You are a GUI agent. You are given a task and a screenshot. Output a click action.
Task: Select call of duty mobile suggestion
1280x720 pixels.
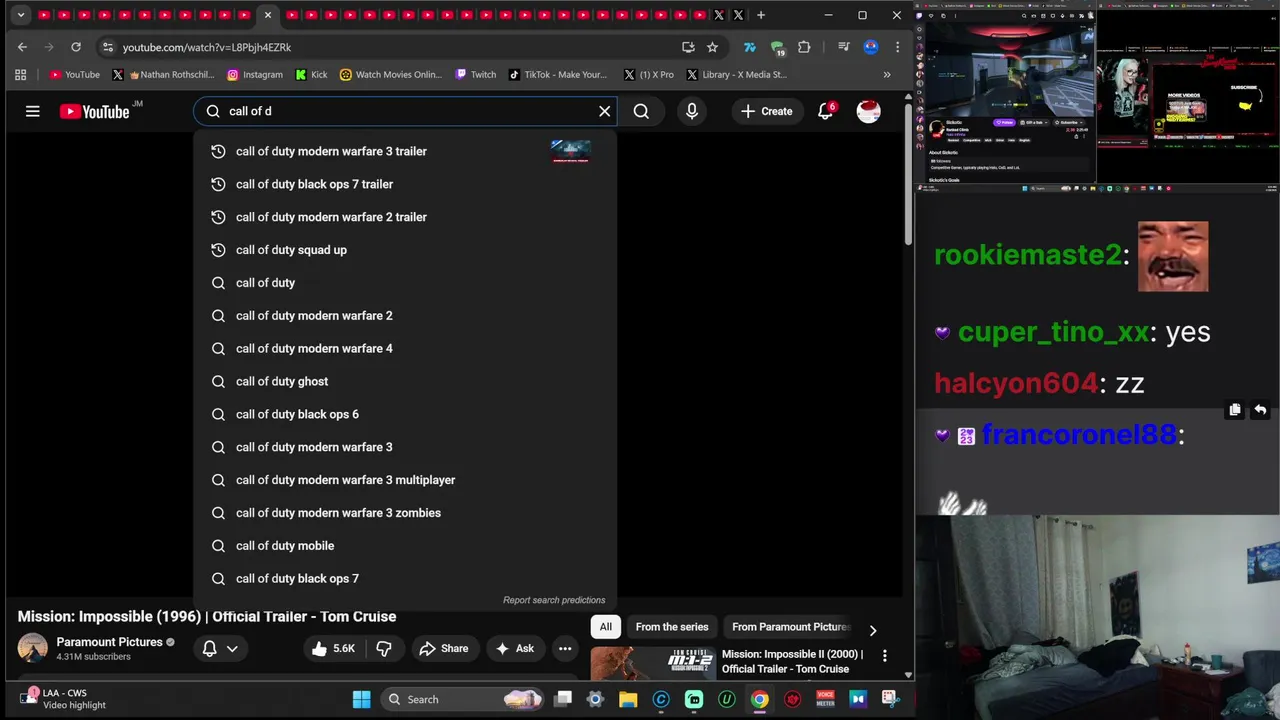(x=405, y=546)
